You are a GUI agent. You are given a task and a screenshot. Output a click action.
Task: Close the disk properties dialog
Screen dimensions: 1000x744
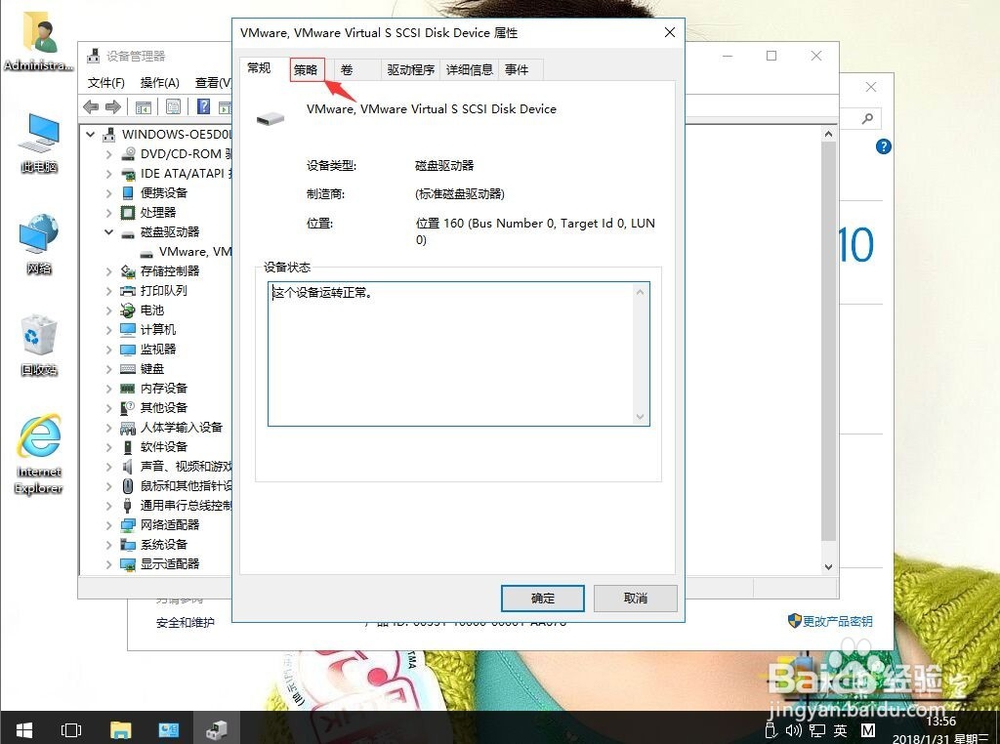(x=670, y=33)
